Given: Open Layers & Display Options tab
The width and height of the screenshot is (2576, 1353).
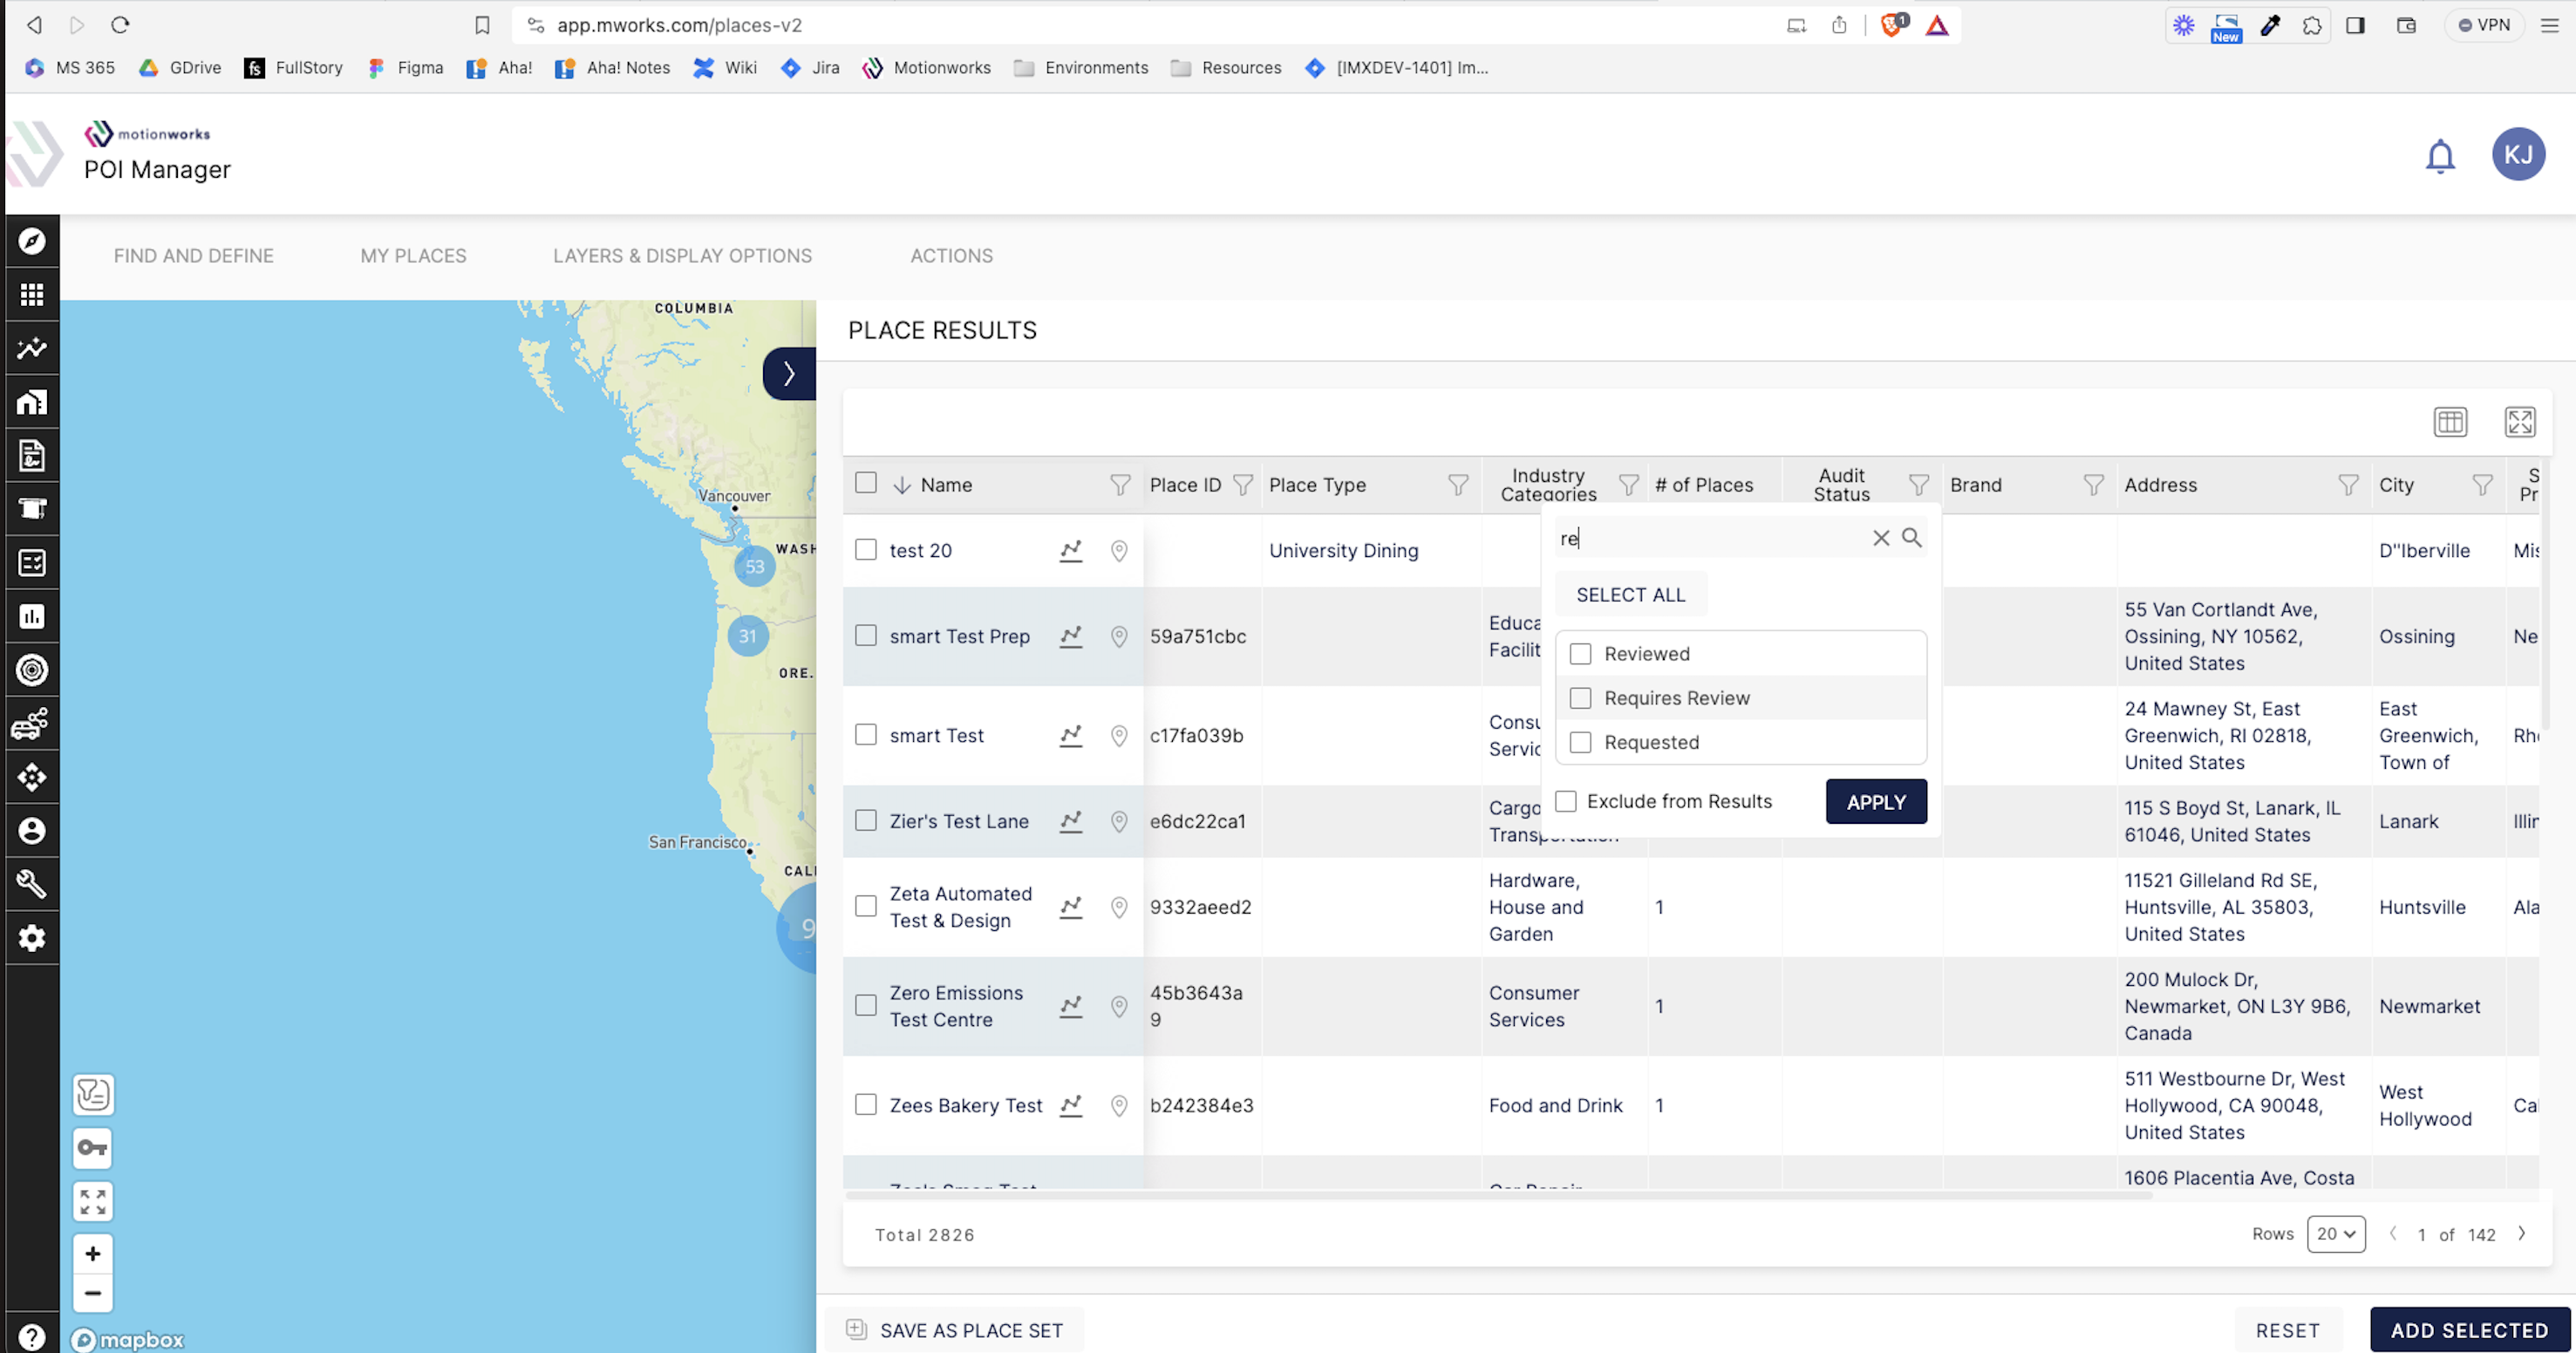Looking at the screenshot, I should 683,256.
